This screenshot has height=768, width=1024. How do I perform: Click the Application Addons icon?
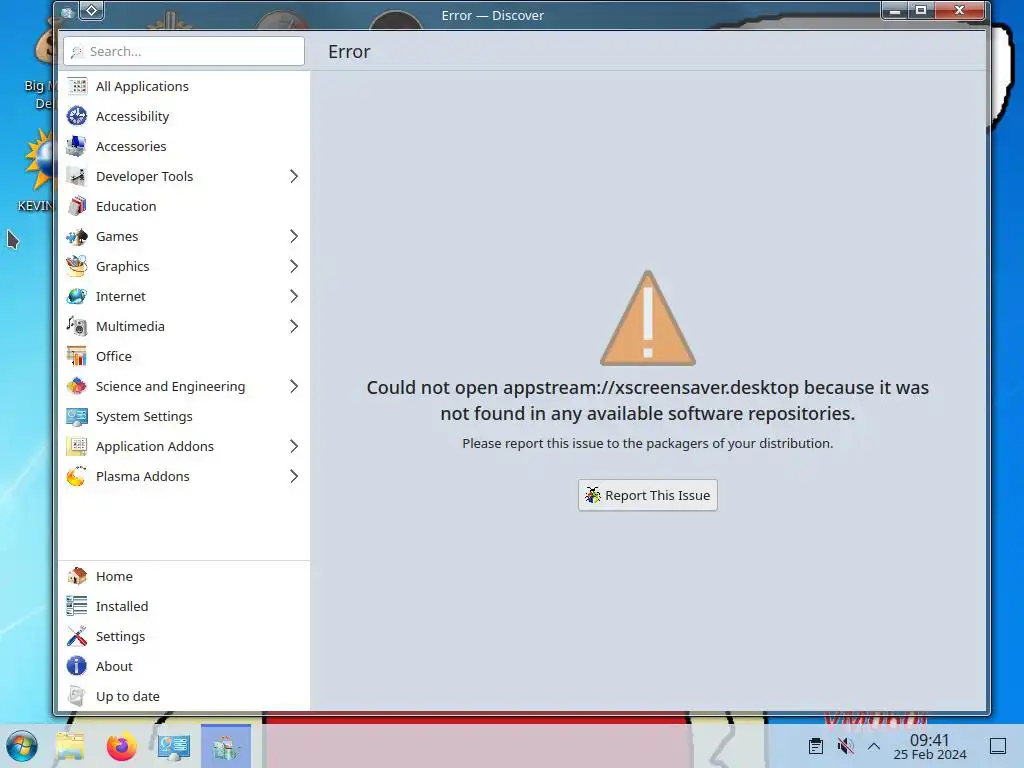pos(76,447)
